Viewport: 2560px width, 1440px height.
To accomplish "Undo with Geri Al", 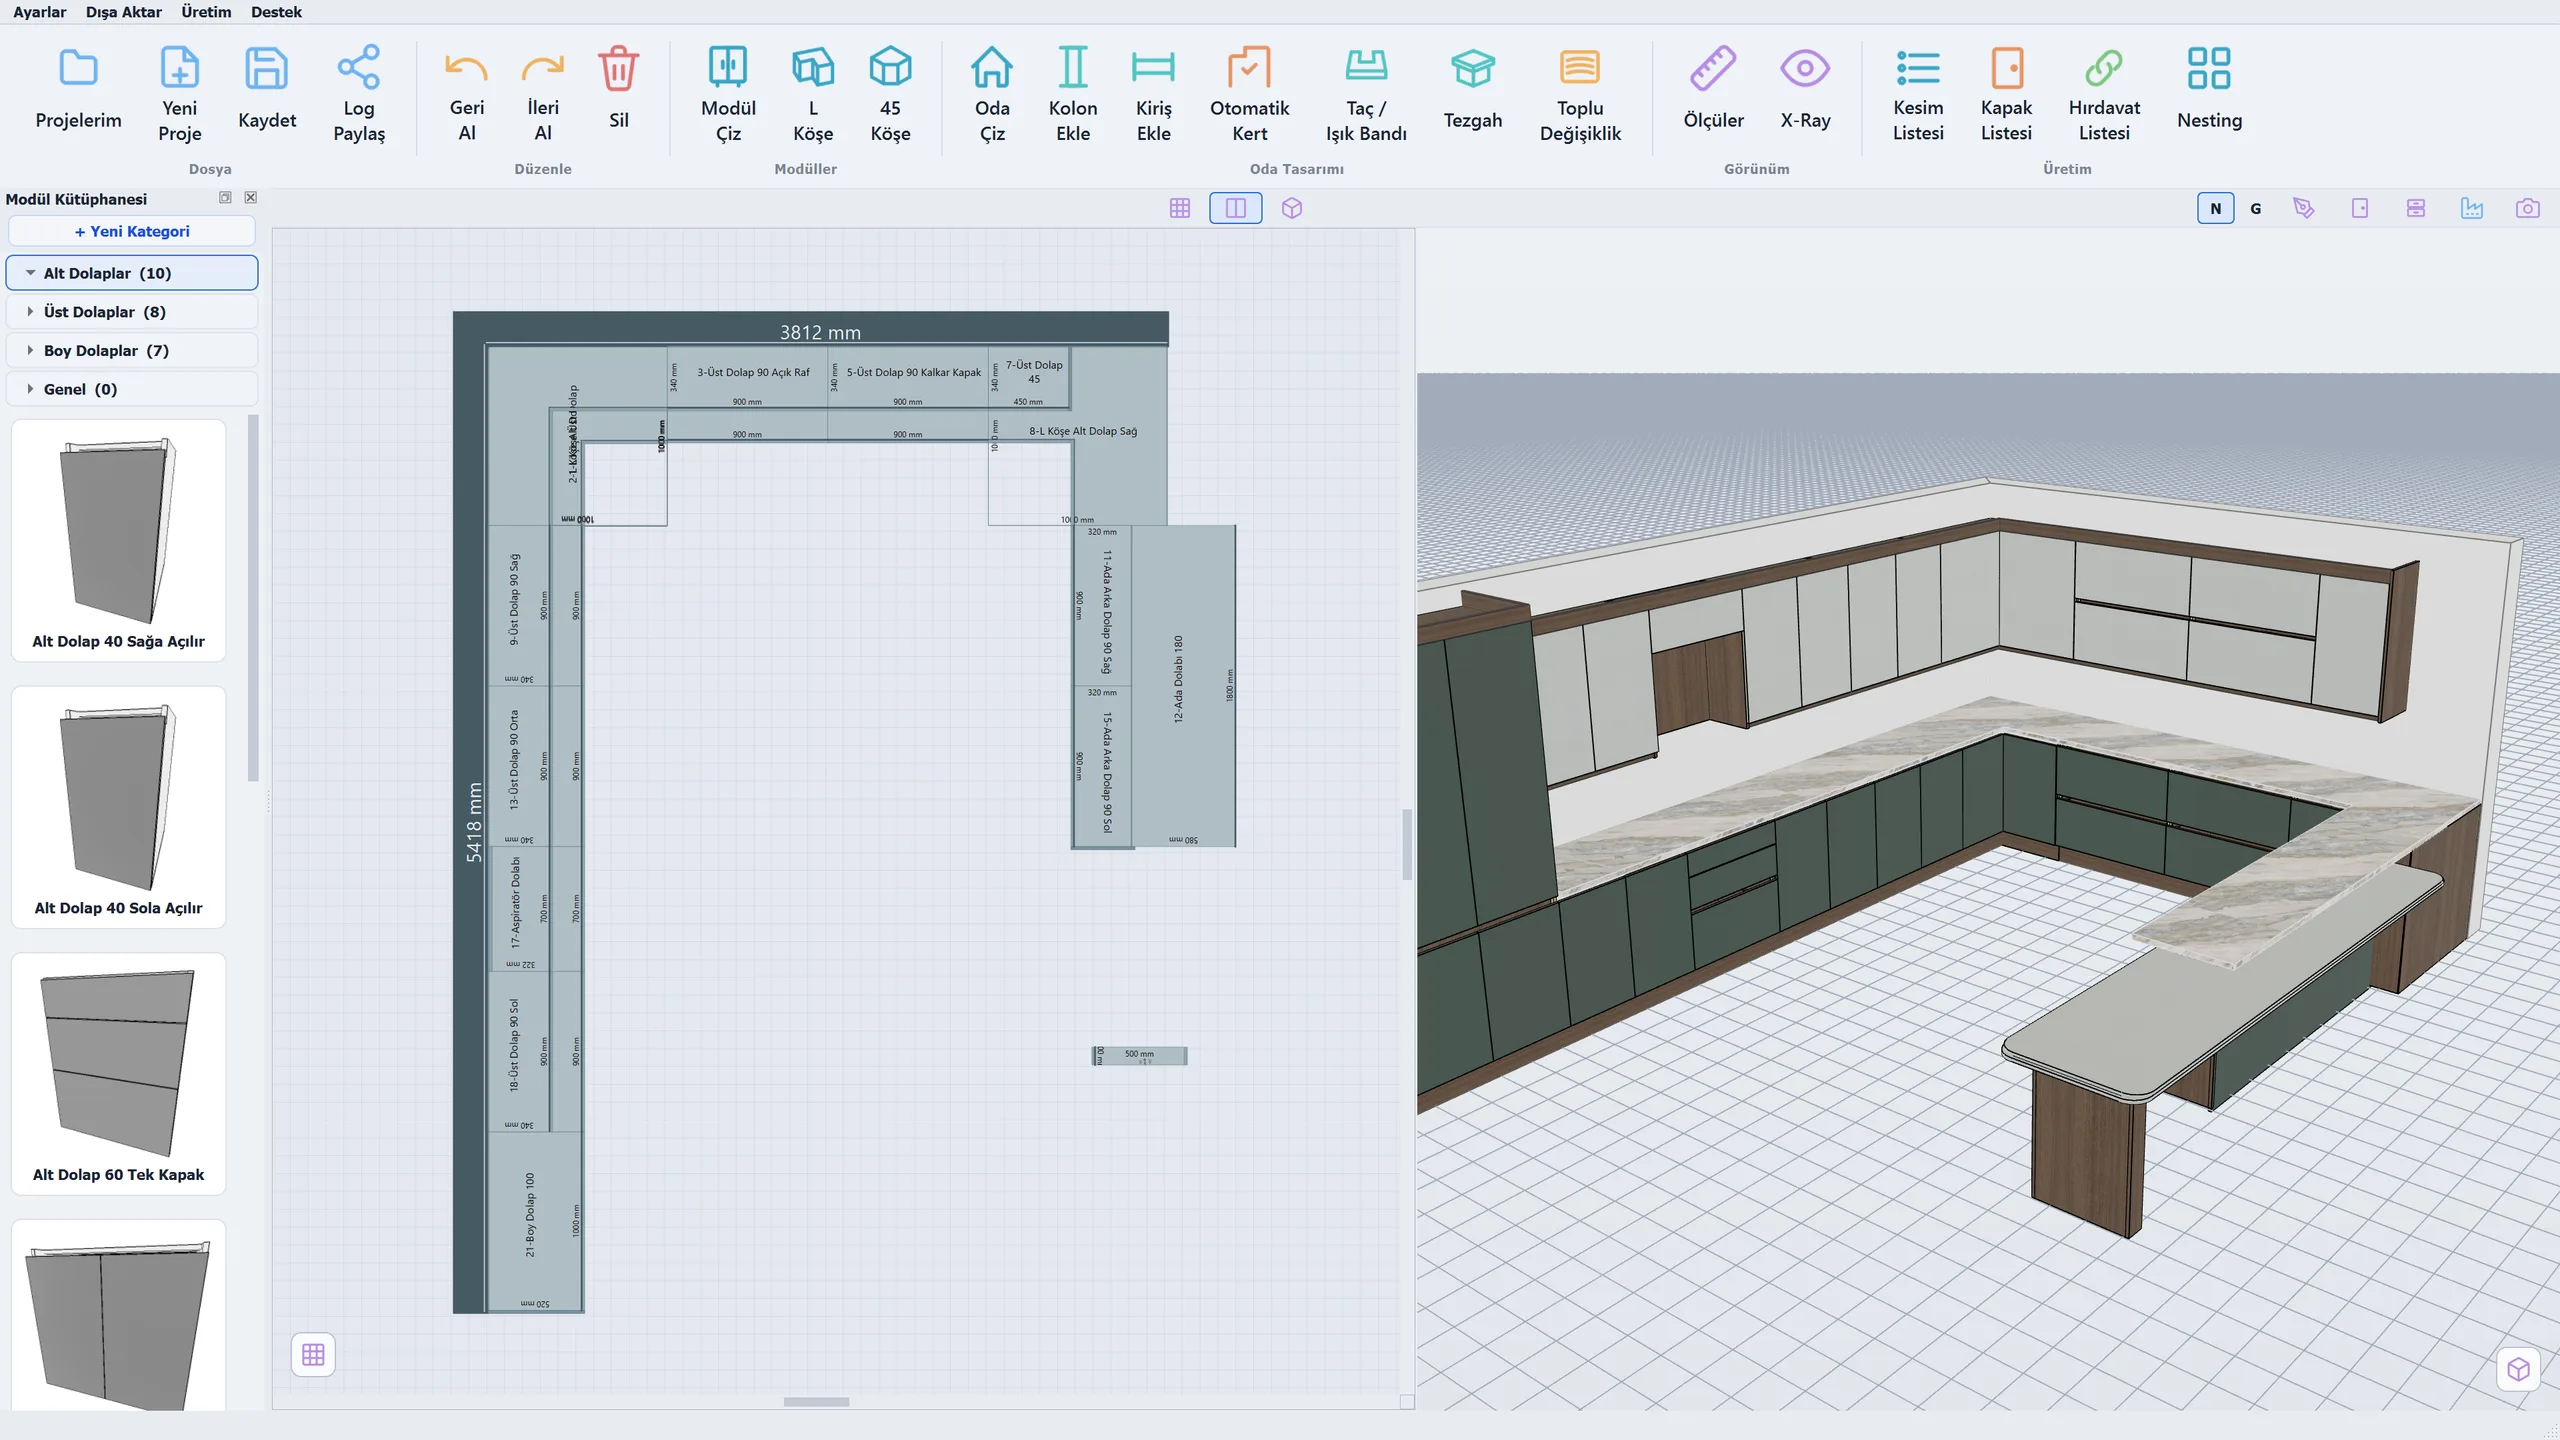I will pos(467,94).
